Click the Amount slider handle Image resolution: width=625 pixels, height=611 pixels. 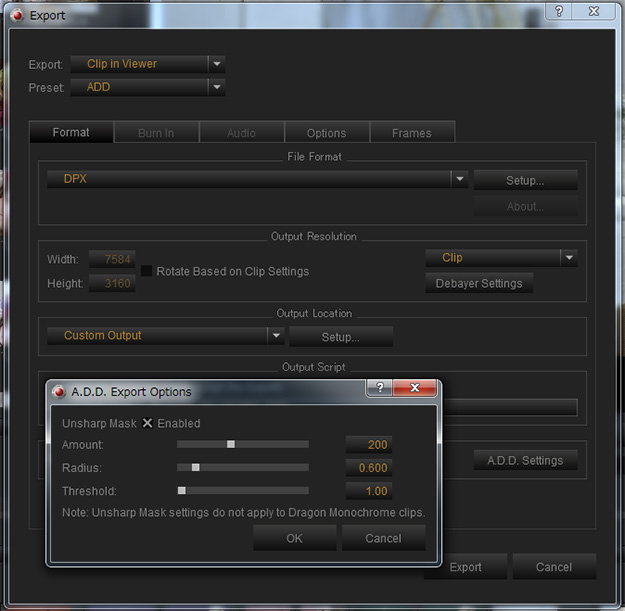click(230, 444)
